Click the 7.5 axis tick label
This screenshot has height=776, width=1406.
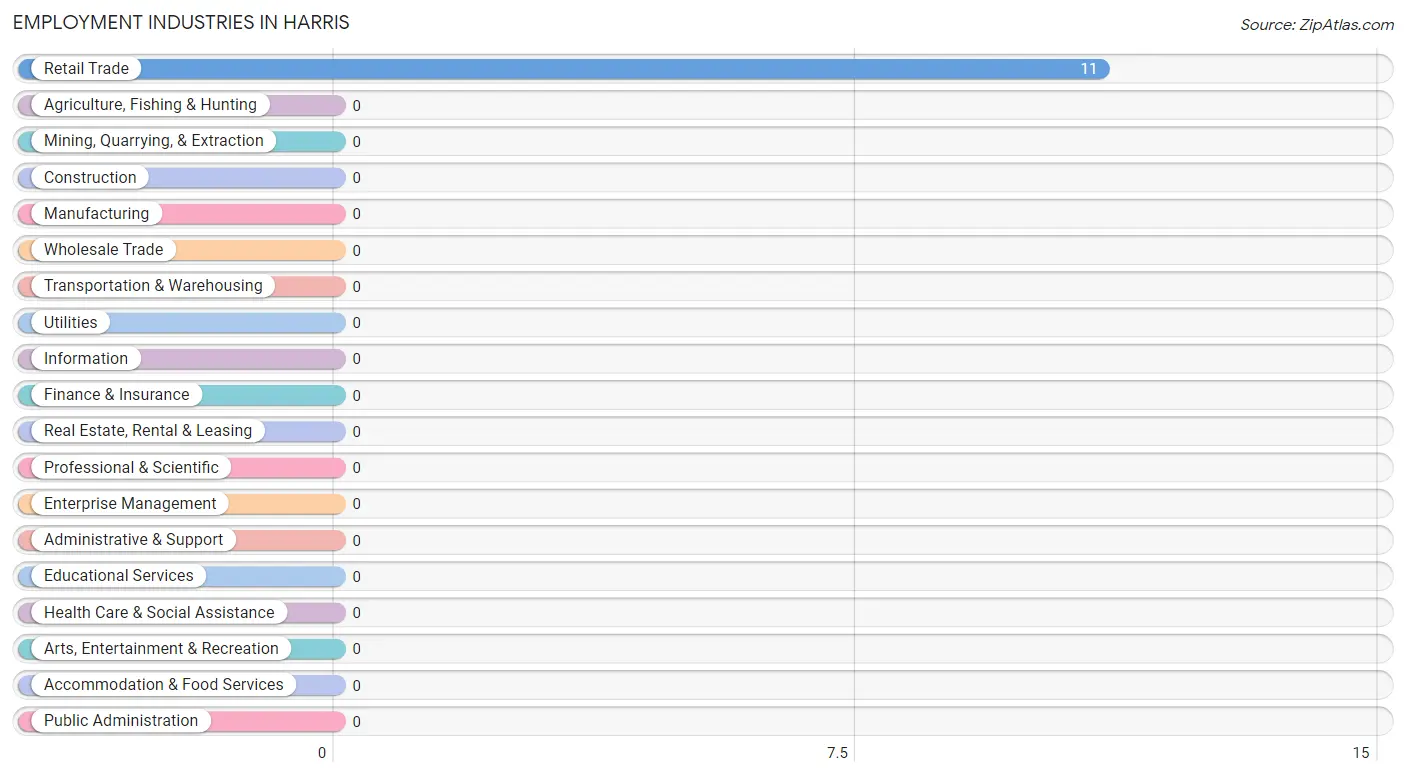click(837, 753)
